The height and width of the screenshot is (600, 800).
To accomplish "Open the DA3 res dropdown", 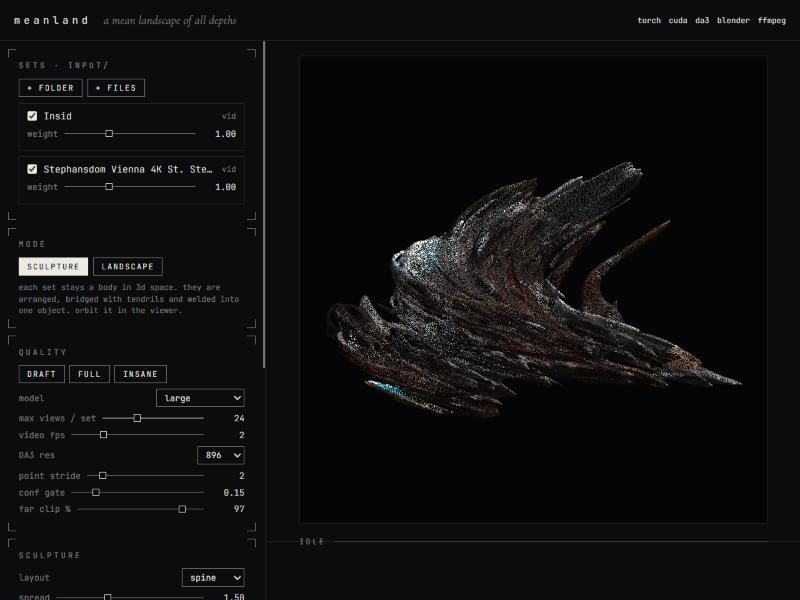I will pos(220,455).
